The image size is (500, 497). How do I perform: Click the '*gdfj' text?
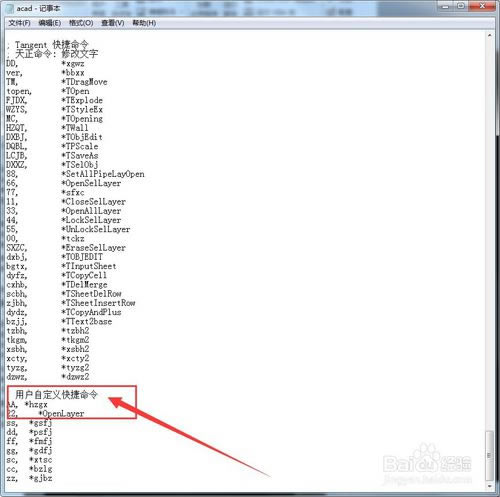pos(41,451)
